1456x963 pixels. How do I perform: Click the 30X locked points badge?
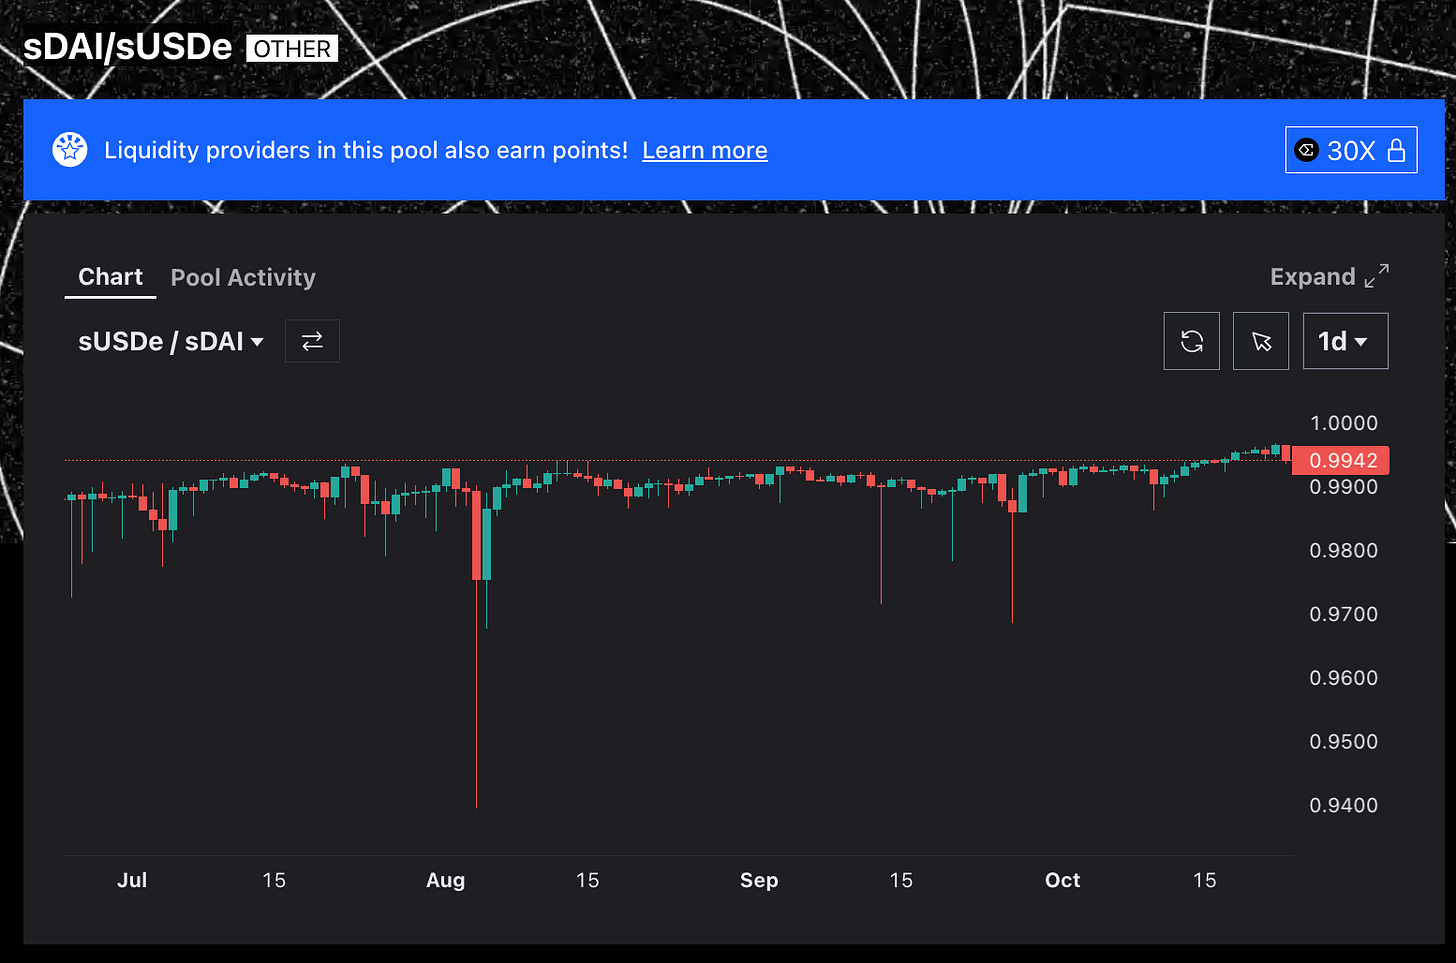[x=1351, y=150]
